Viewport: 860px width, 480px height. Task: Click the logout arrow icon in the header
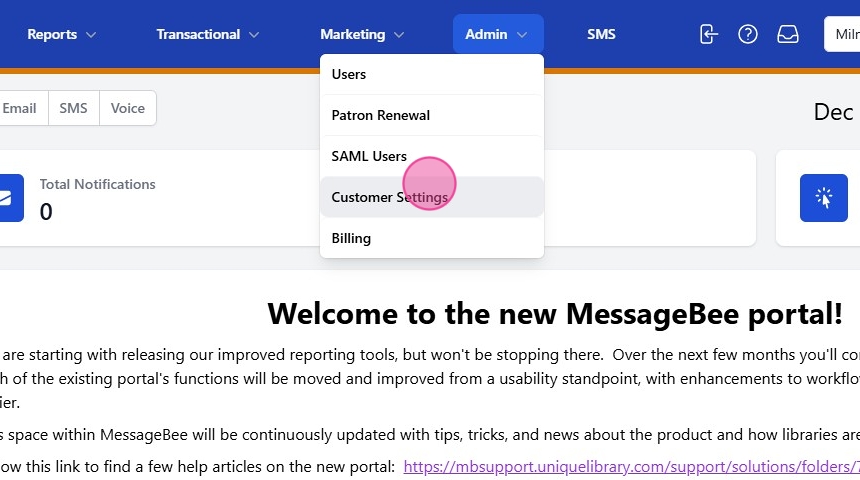709,34
